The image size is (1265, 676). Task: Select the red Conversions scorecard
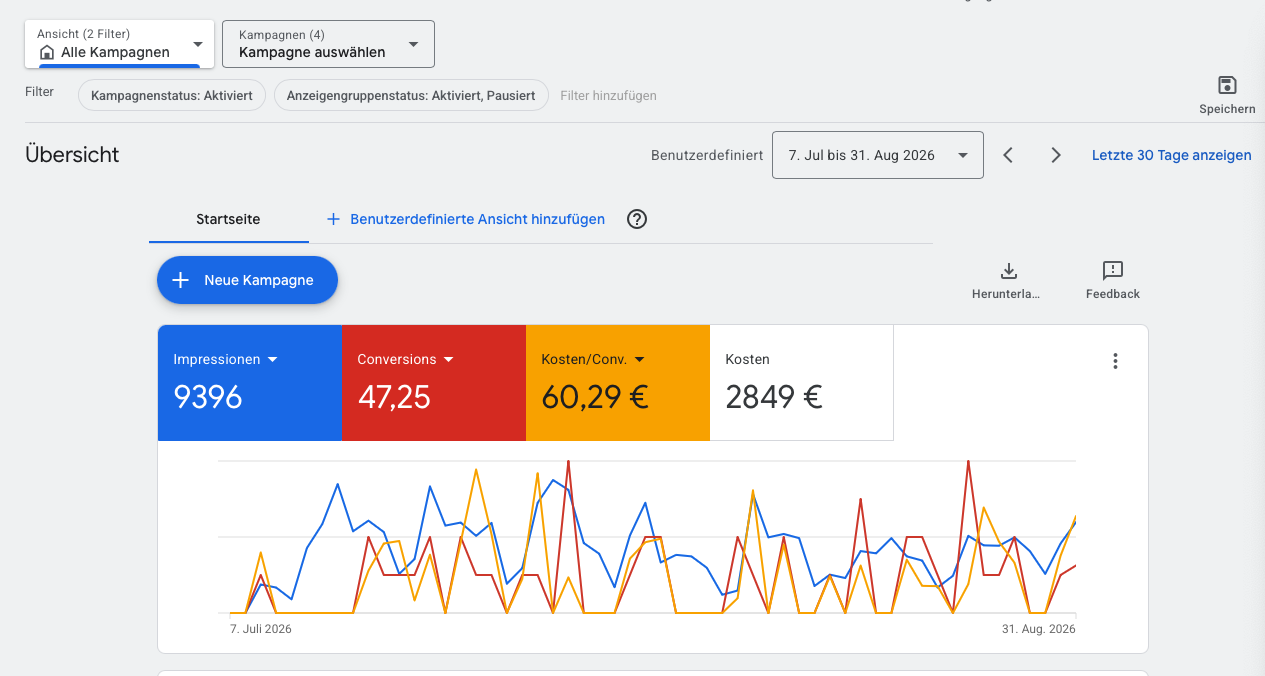[433, 383]
